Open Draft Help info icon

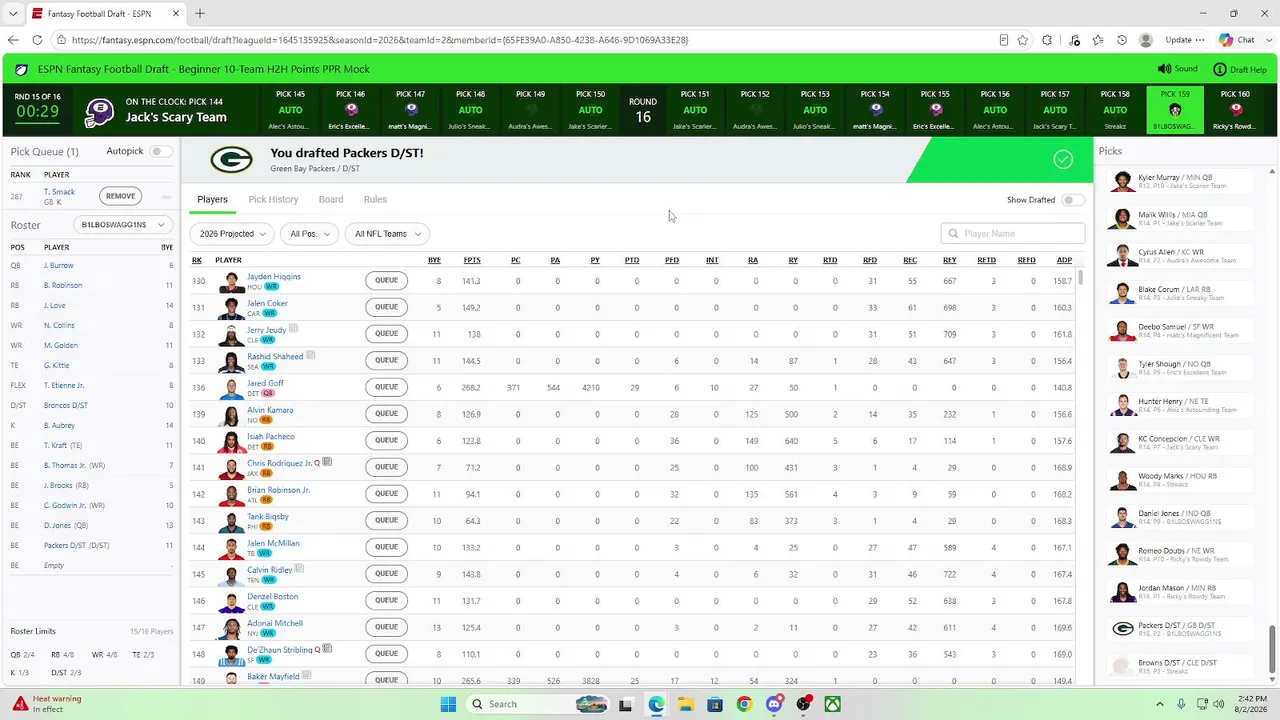click(1220, 69)
